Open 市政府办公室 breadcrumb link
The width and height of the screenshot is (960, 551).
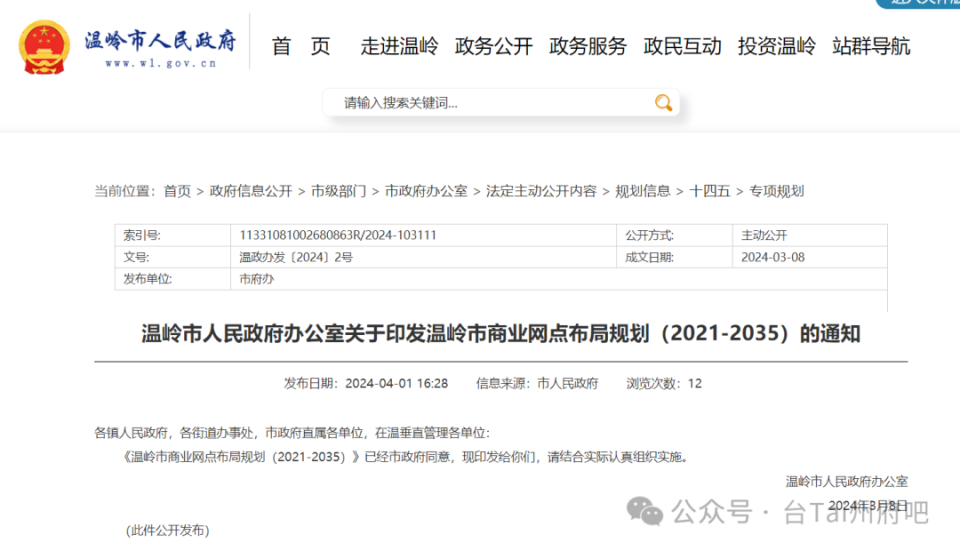pyautogui.click(x=426, y=191)
